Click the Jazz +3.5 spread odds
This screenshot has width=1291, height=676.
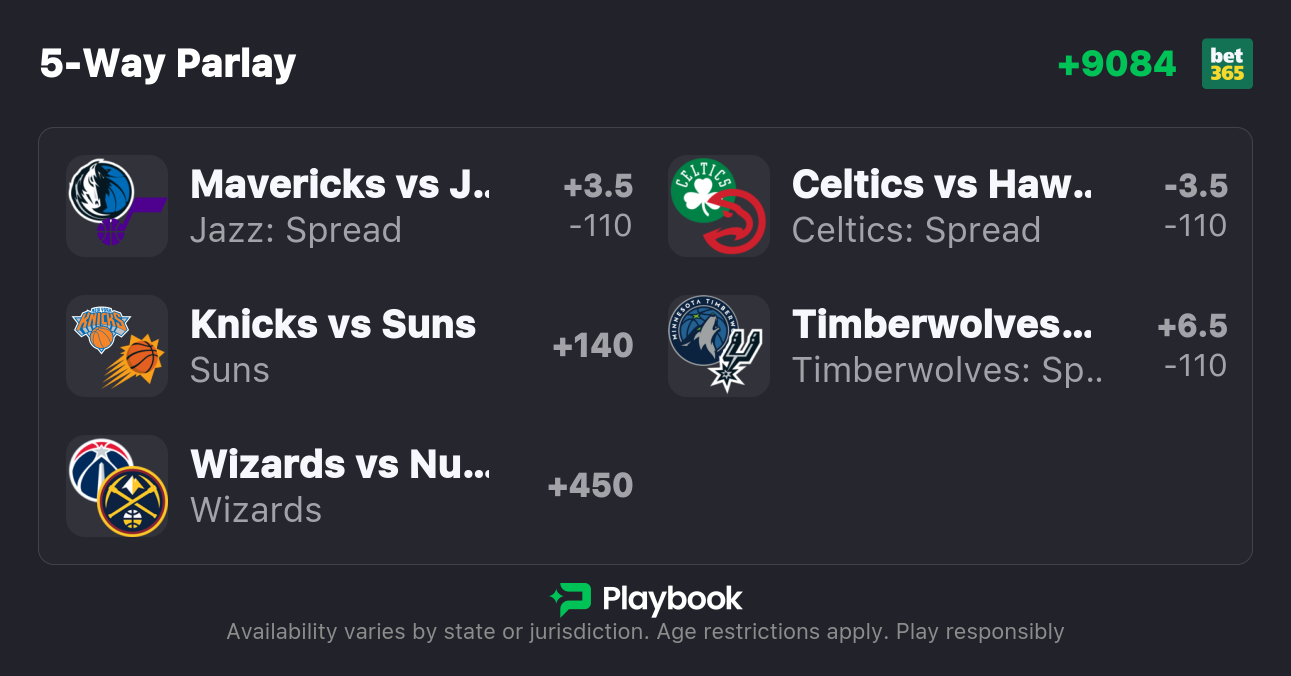coord(598,186)
